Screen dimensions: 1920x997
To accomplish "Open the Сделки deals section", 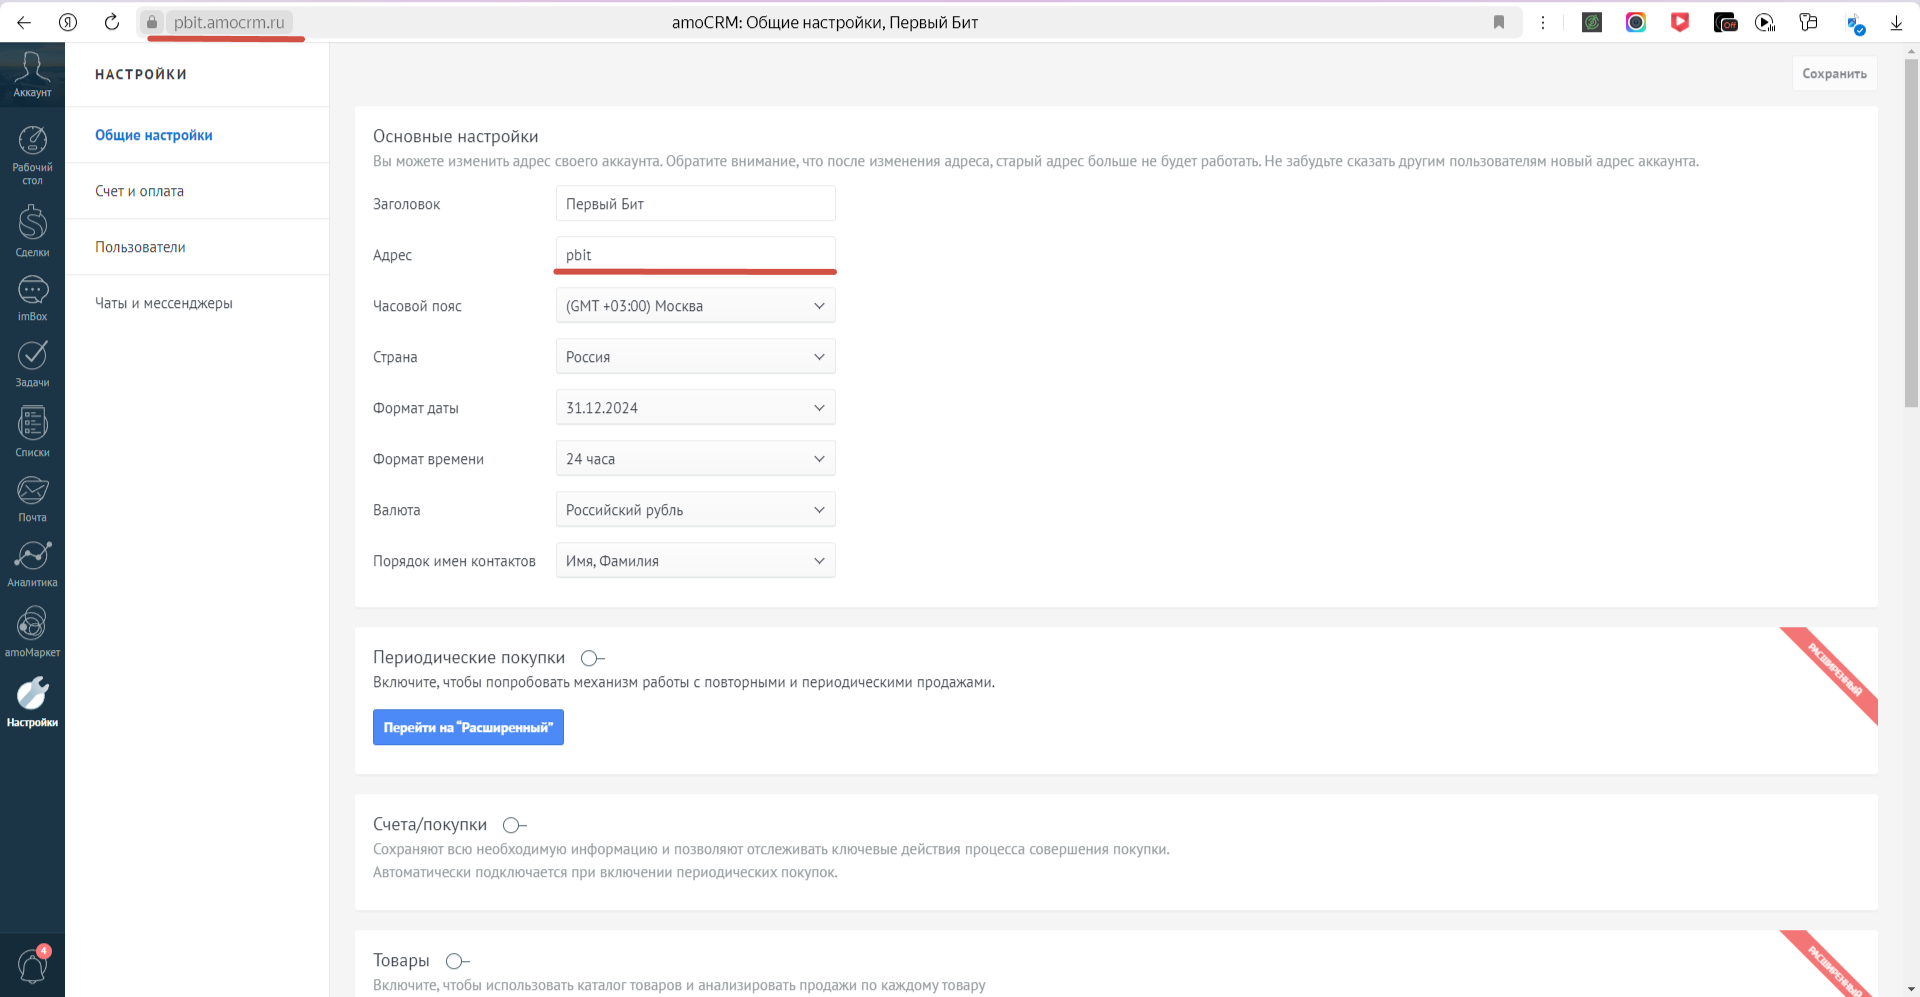I will click(32, 230).
